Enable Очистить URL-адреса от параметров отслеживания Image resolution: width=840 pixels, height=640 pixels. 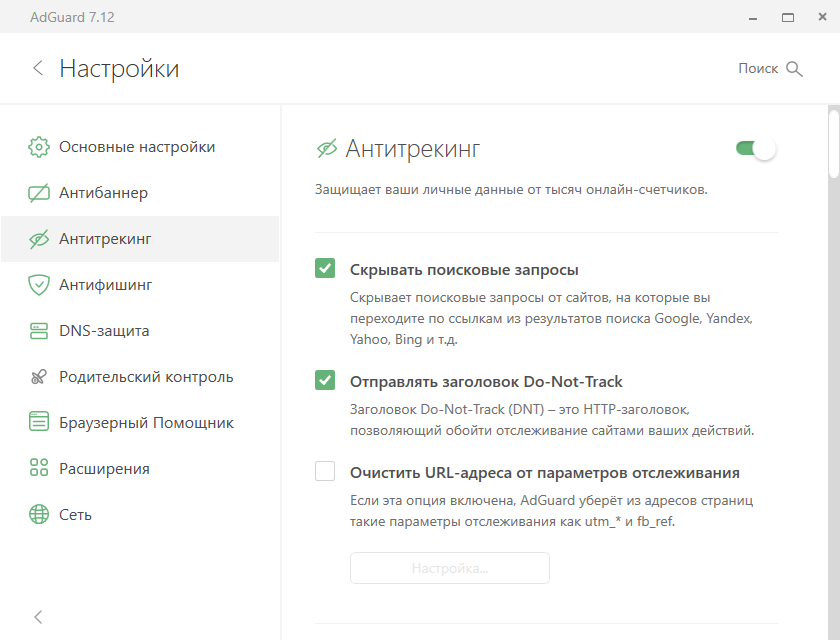pos(325,471)
